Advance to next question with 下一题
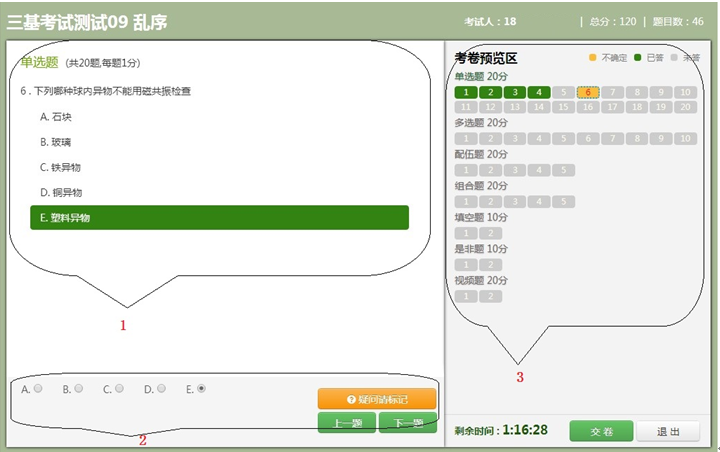Viewport: 720px width, 452px height. point(407,423)
